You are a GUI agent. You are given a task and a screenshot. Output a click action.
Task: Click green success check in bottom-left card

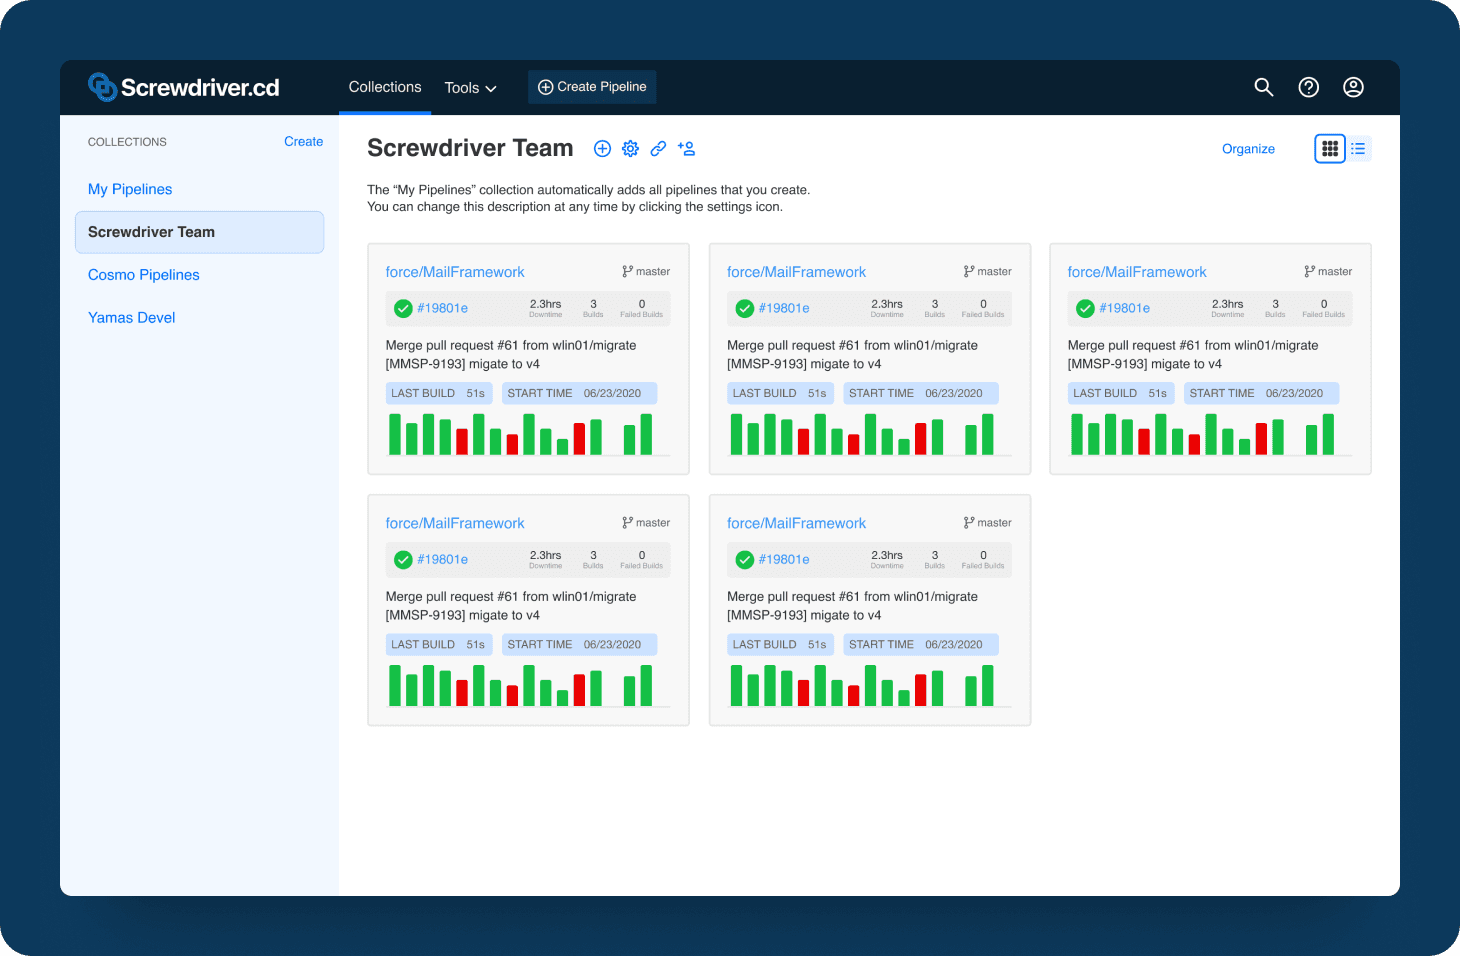tap(403, 559)
